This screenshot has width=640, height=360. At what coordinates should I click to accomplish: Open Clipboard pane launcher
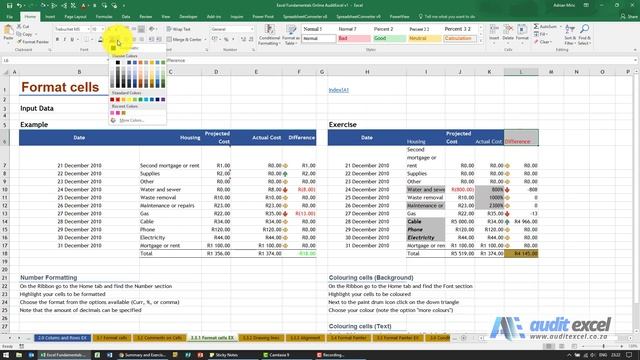click(50, 50)
